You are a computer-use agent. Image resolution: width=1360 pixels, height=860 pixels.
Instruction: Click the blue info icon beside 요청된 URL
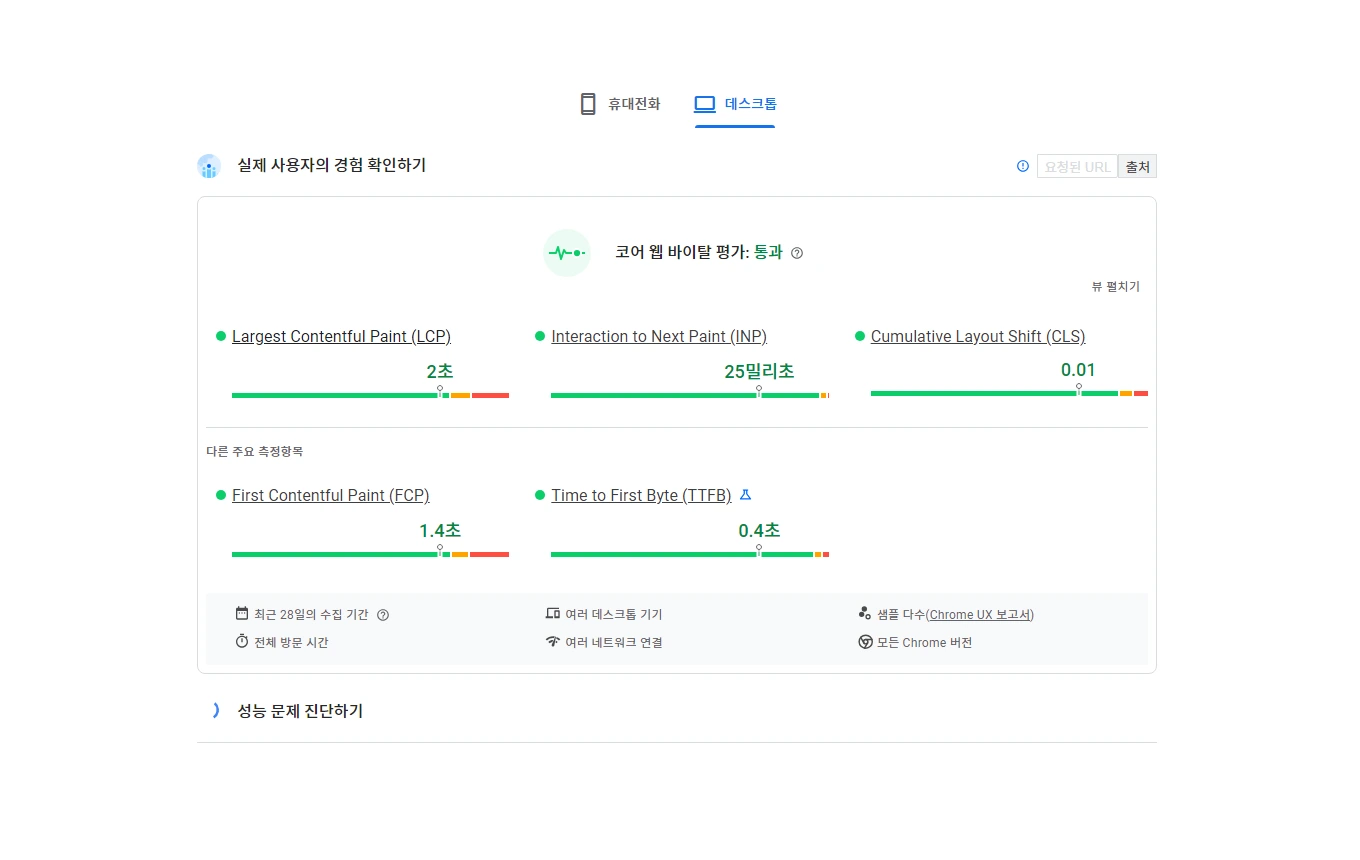pos(1022,166)
